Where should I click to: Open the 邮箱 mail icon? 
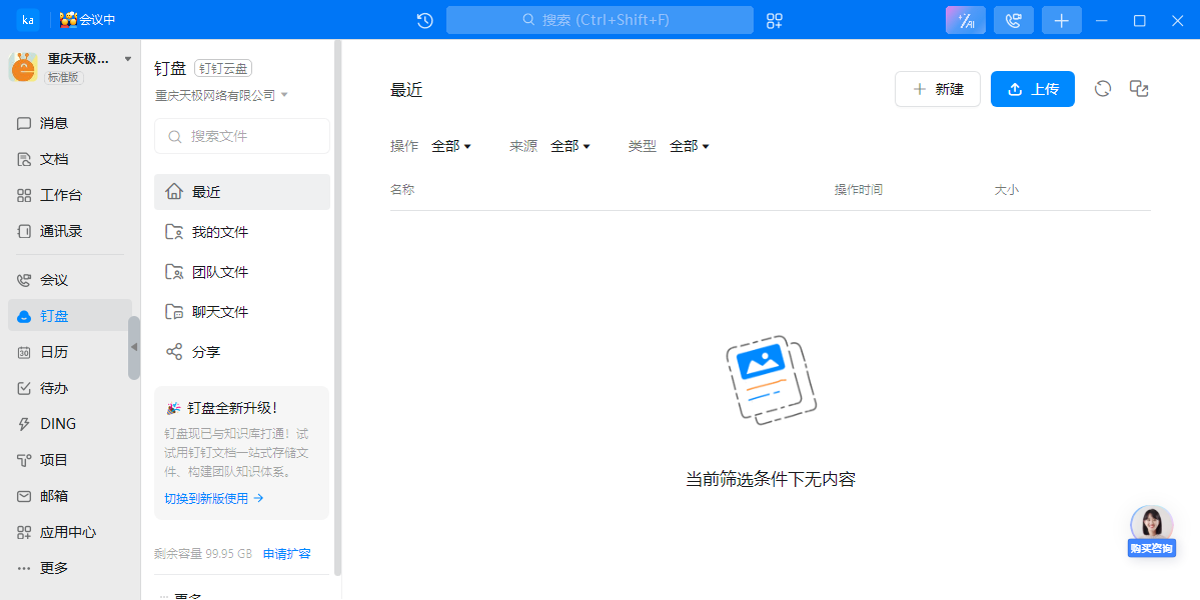point(24,495)
